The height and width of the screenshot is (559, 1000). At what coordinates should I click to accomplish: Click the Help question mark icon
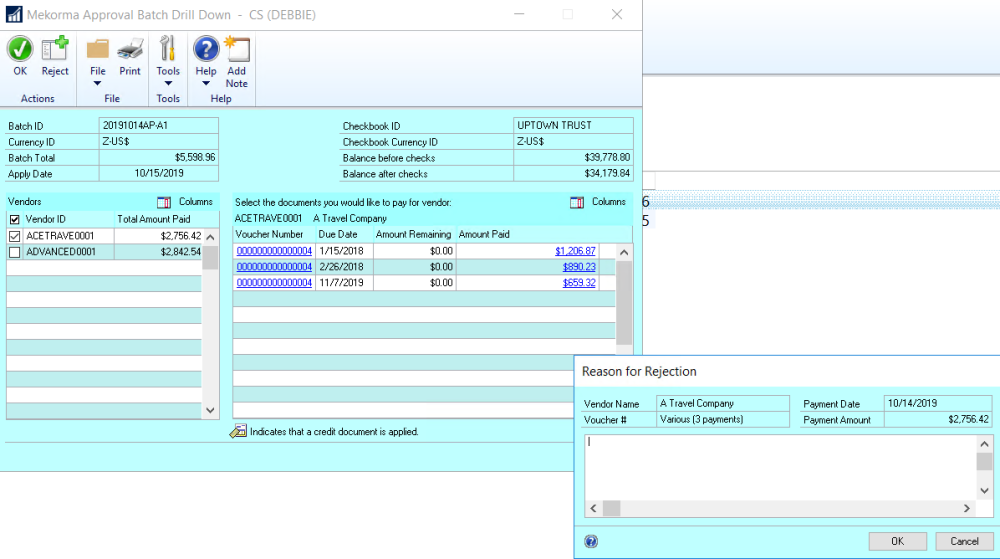pyautogui.click(x=206, y=49)
